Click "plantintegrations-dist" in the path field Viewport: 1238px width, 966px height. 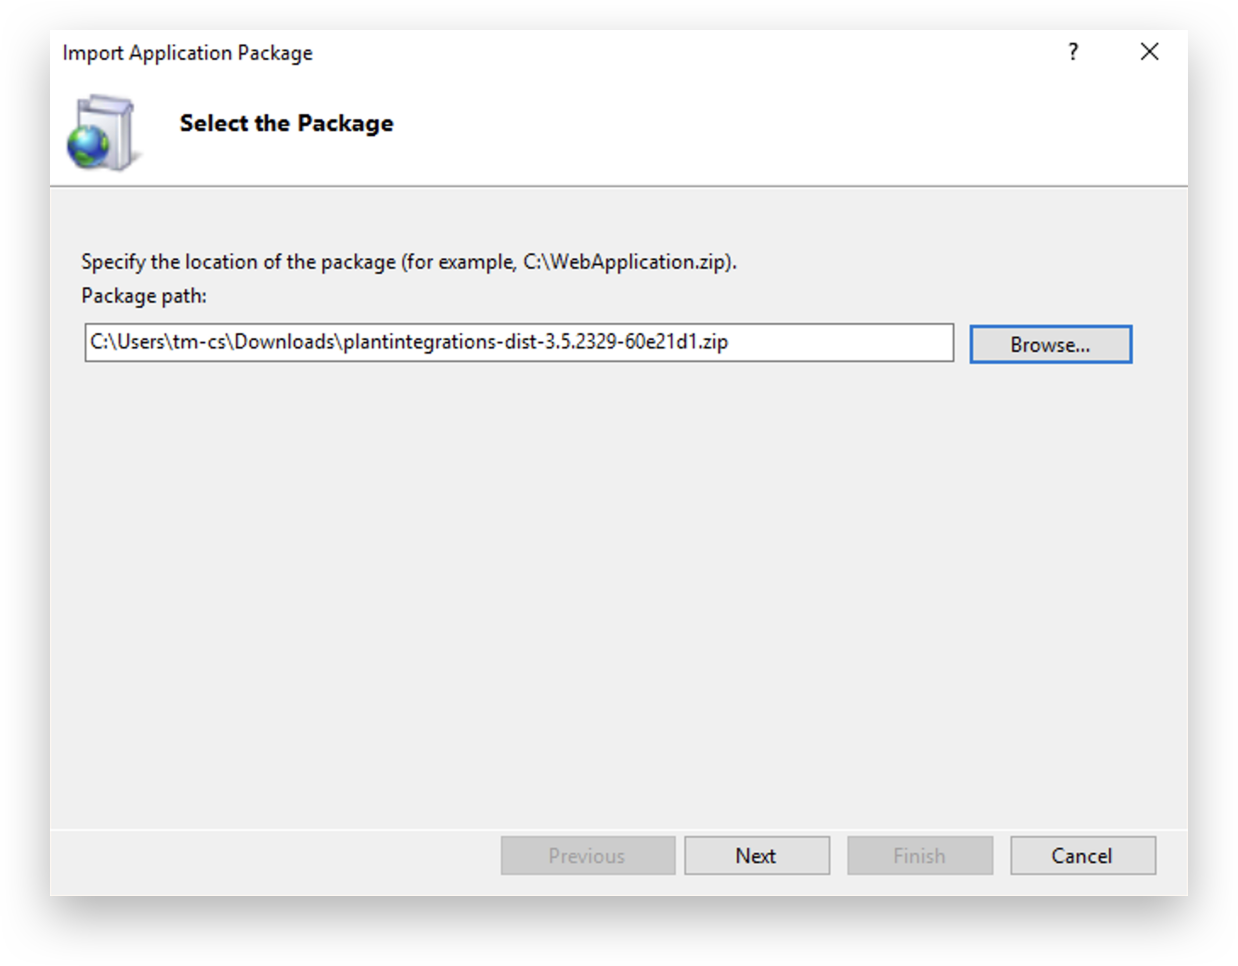pyautogui.click(x=438, y=342)
